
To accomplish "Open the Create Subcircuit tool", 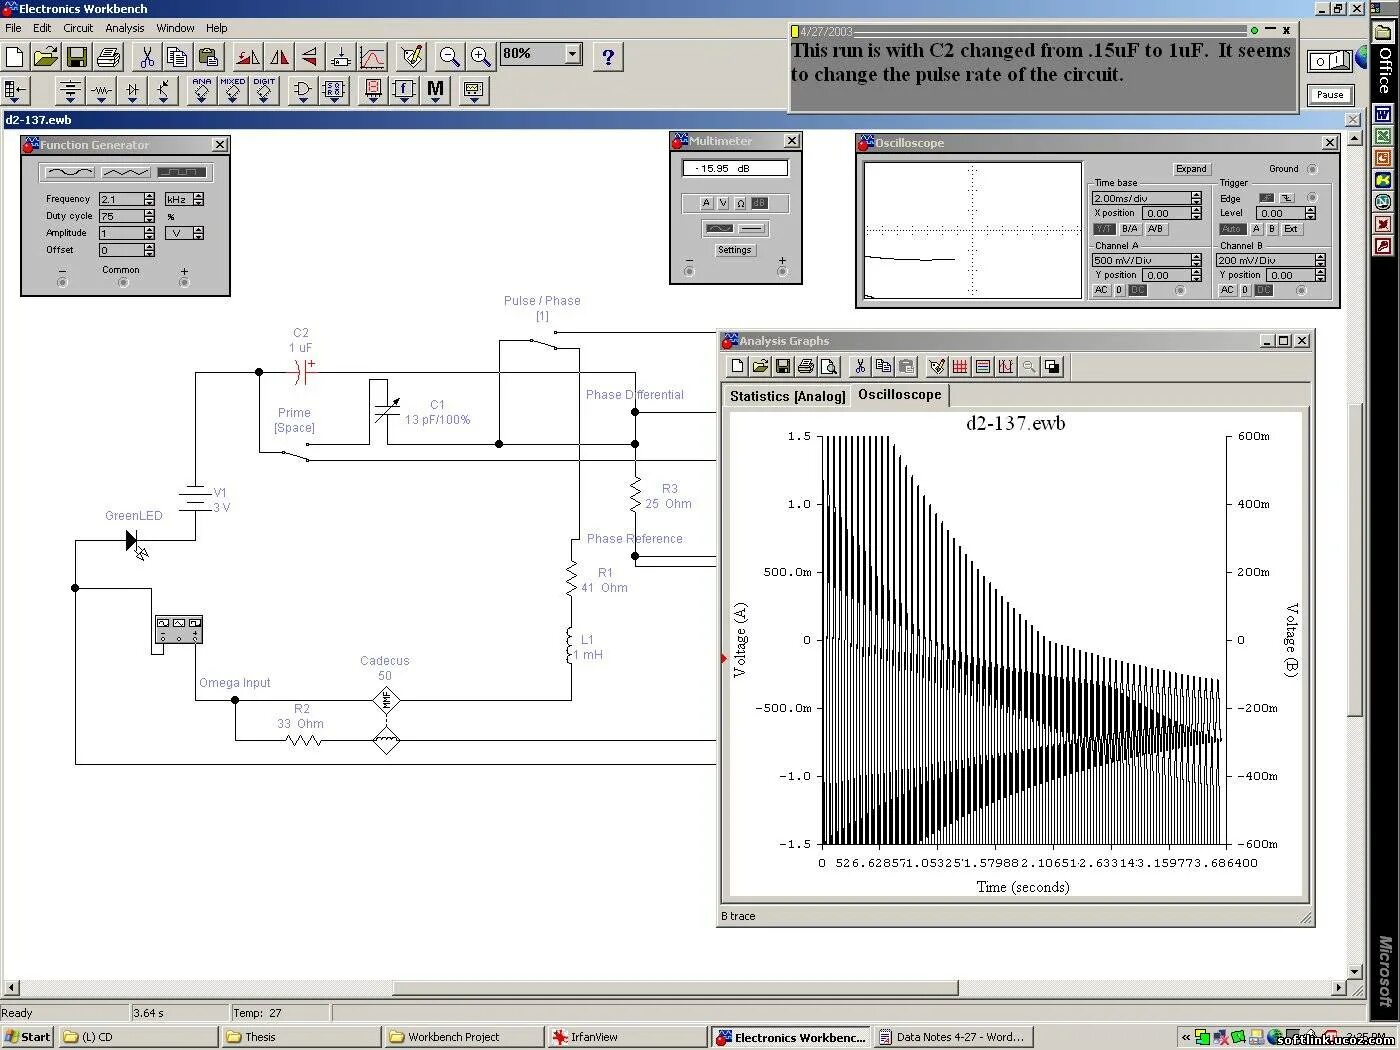I will [341, 57].
